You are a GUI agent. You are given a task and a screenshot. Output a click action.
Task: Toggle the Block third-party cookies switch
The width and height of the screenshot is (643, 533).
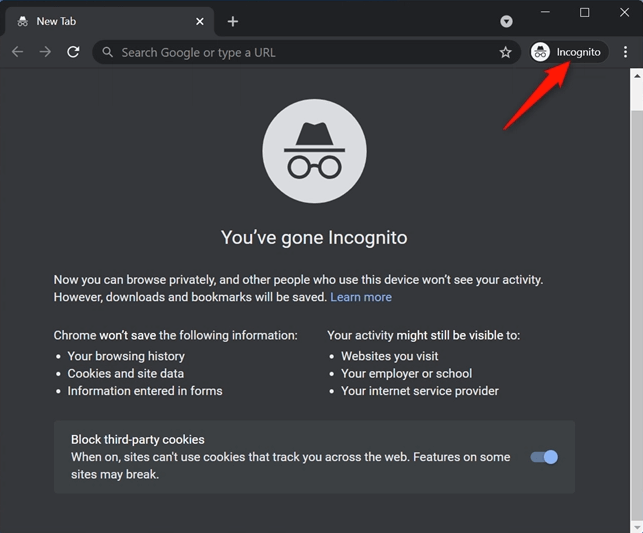544,457
